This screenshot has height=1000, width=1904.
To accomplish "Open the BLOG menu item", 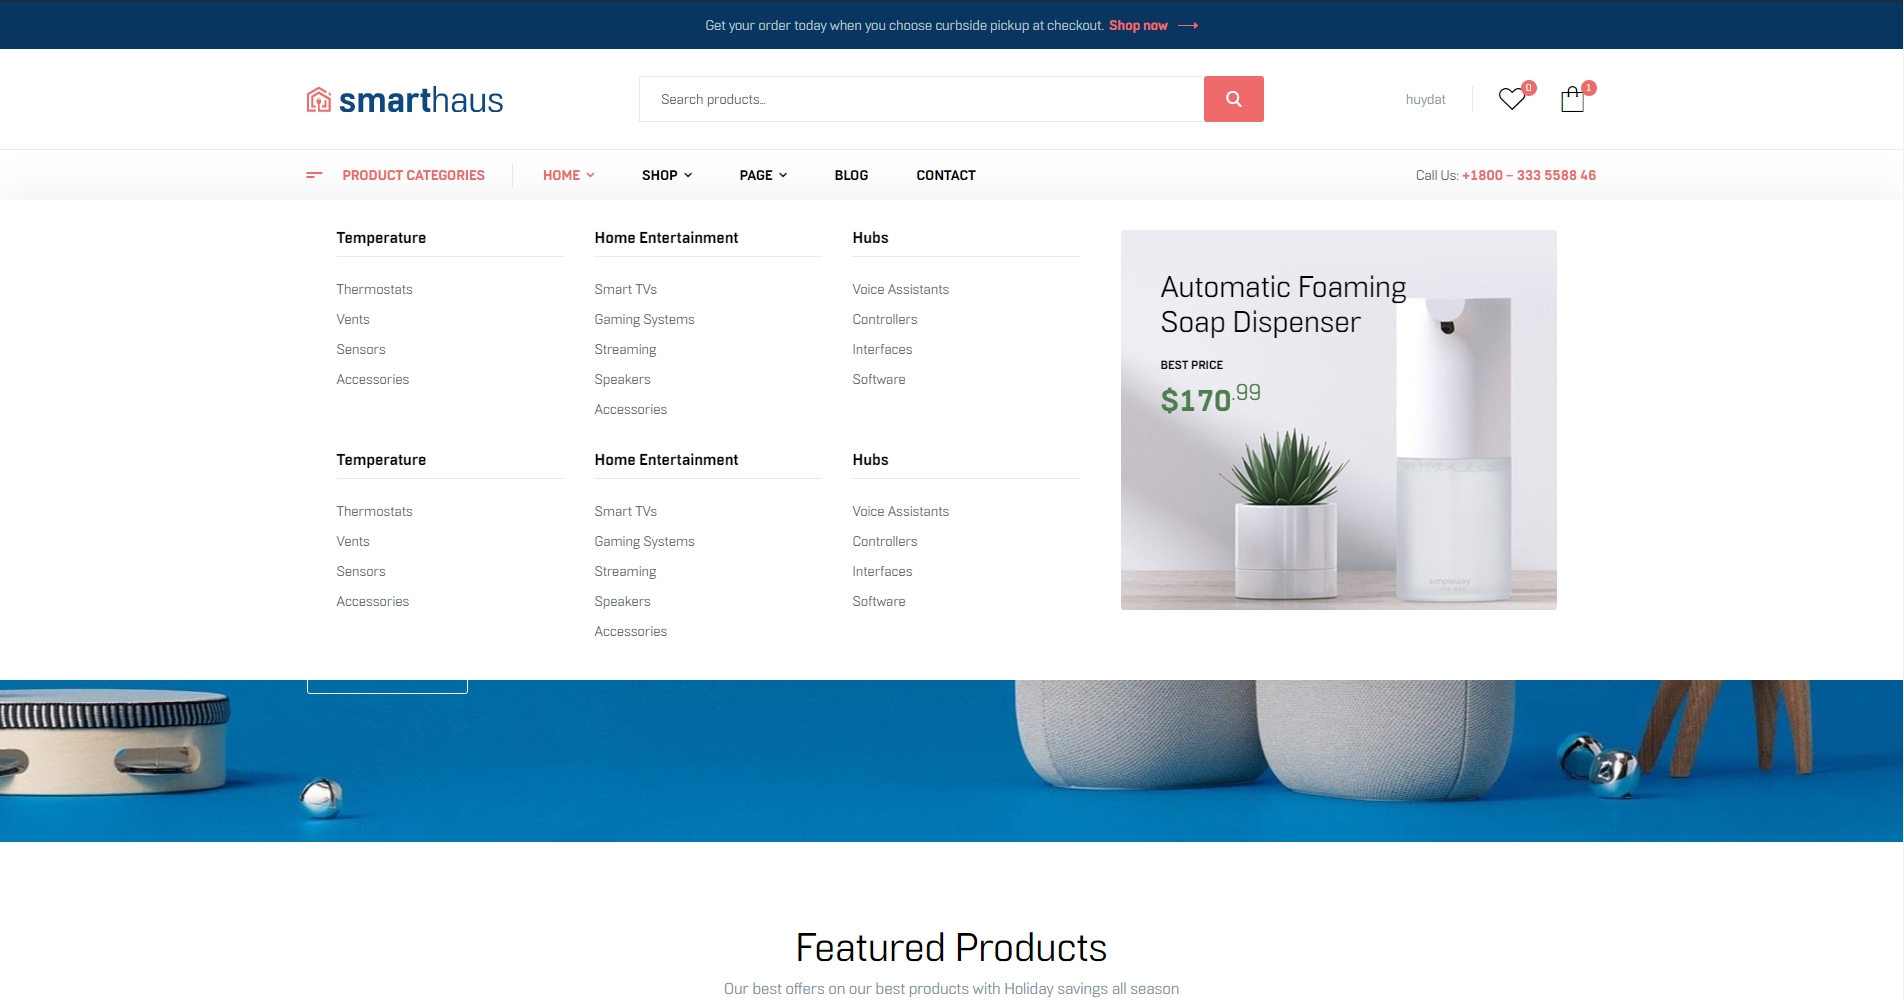I will click(851, 175).
